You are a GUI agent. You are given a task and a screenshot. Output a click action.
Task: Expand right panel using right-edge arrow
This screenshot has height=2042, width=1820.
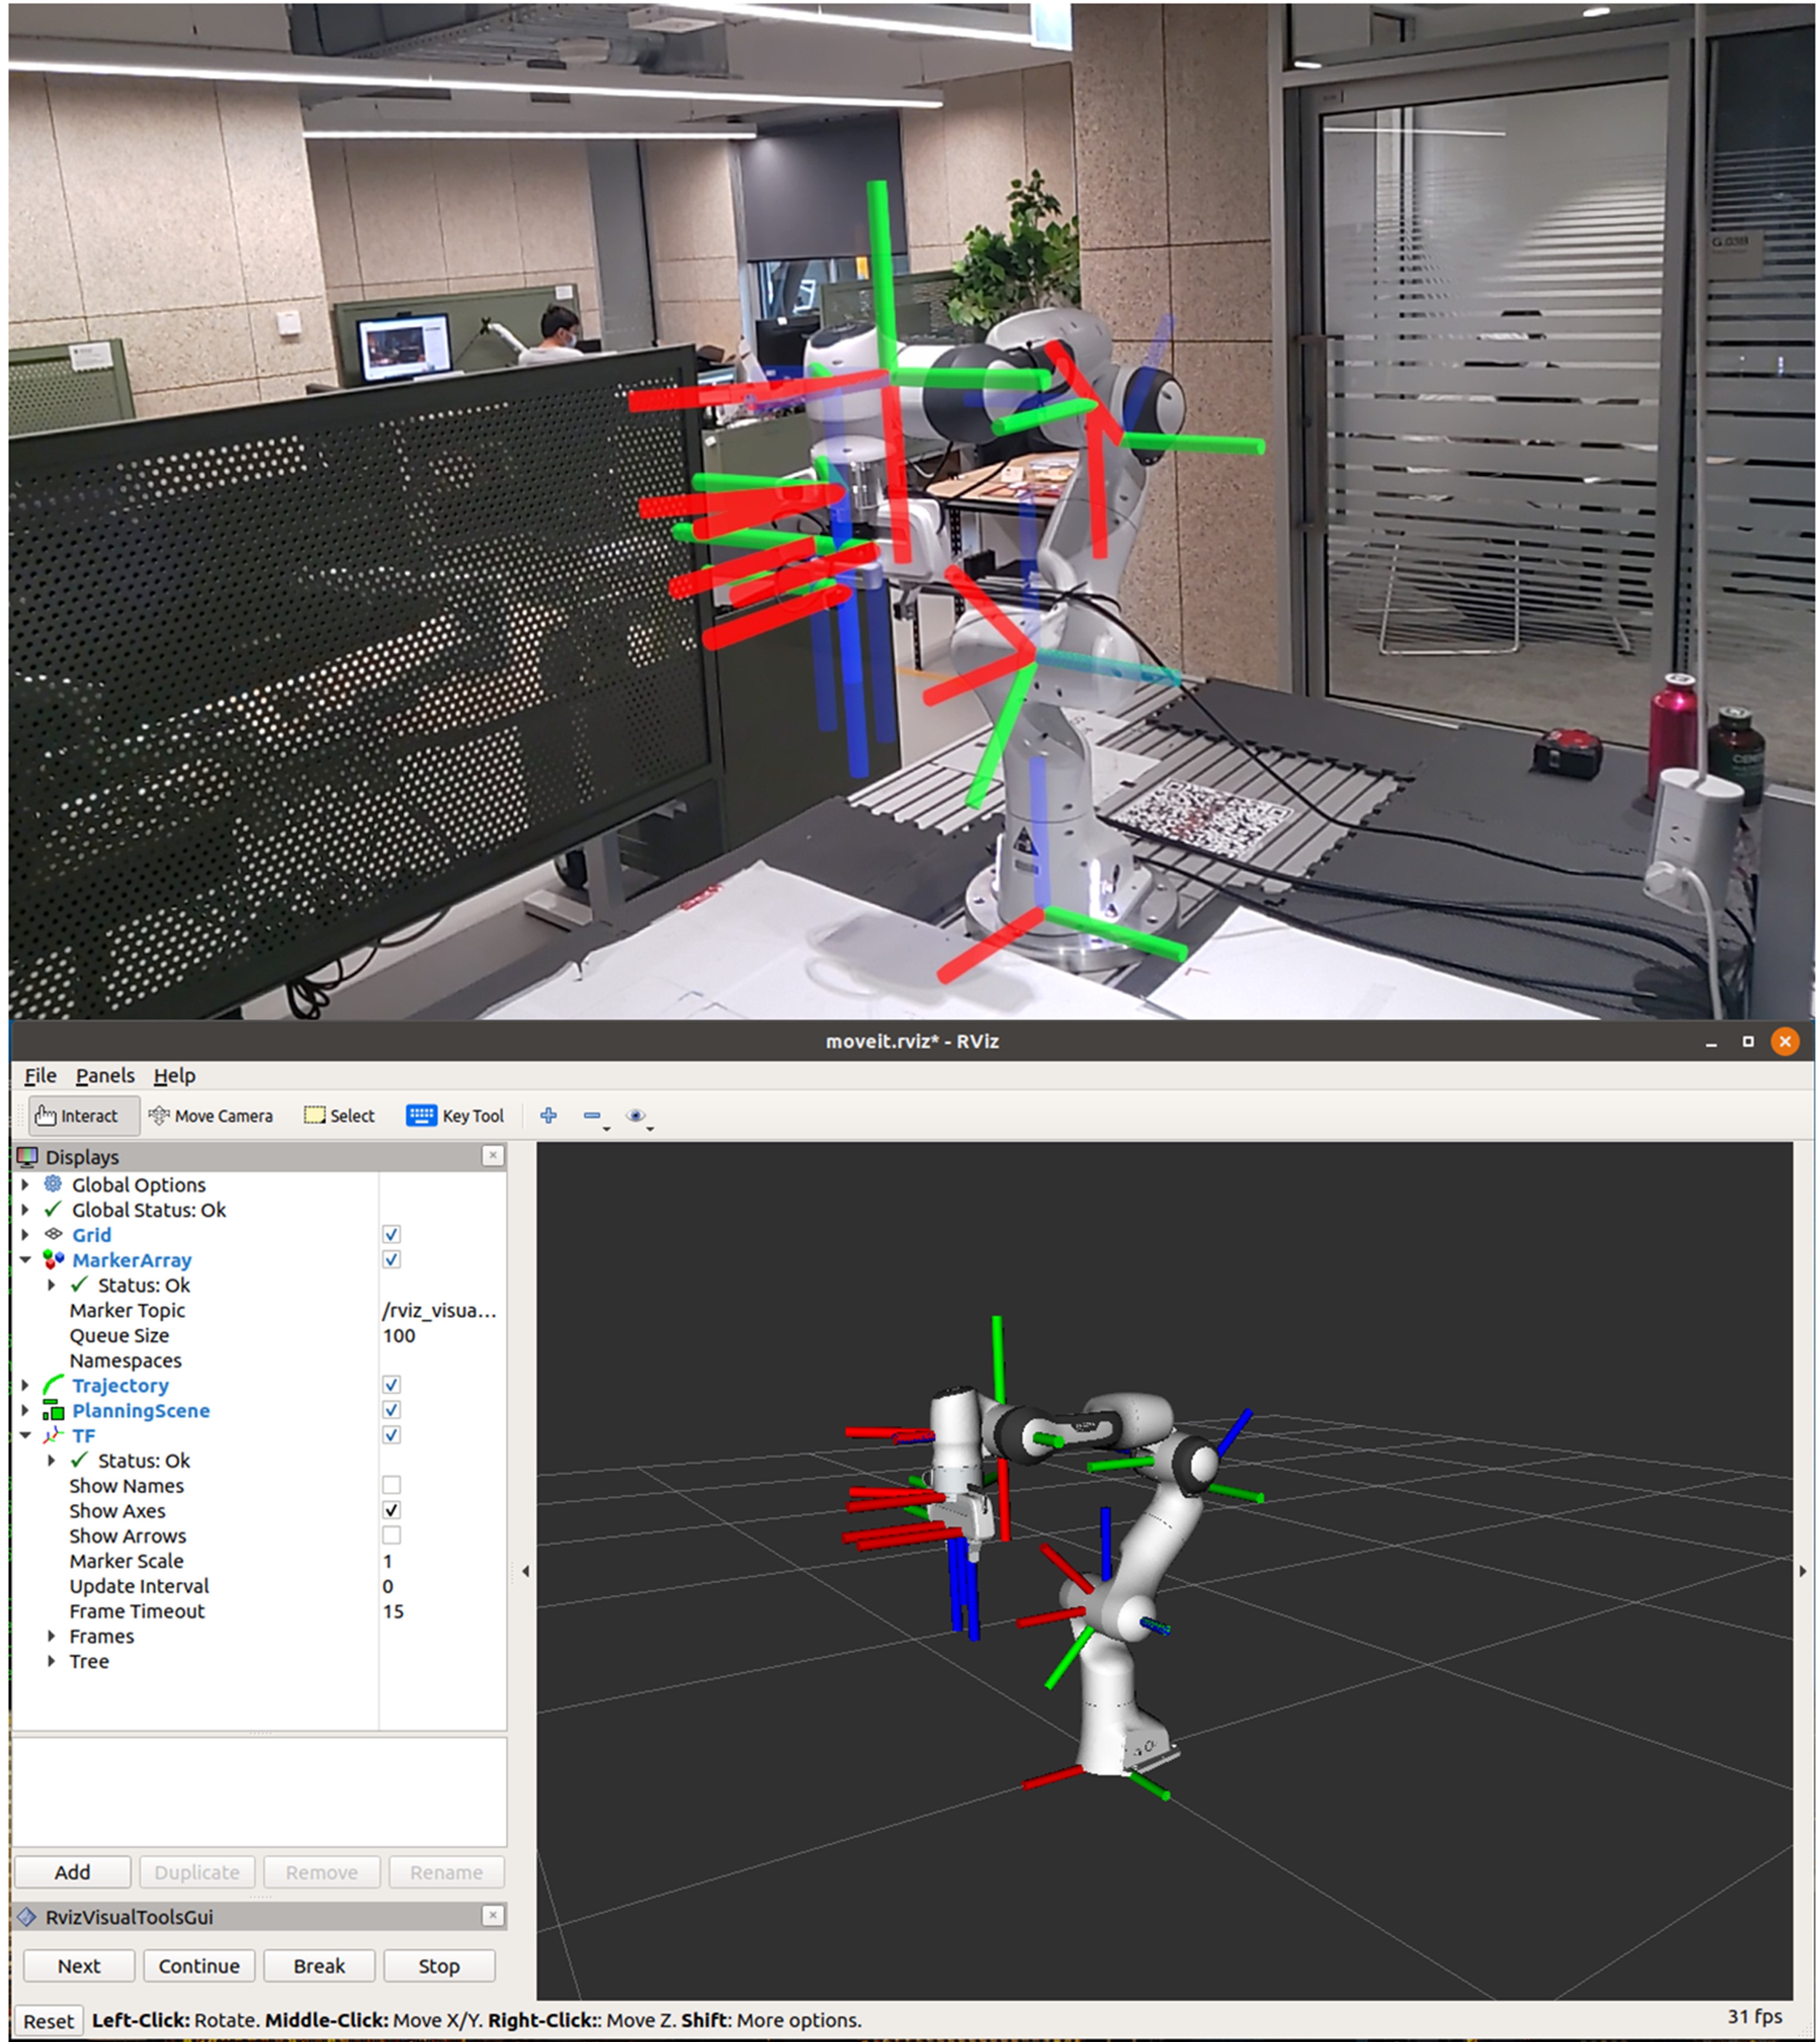pyautogui.click(x=1803, y=1571)
